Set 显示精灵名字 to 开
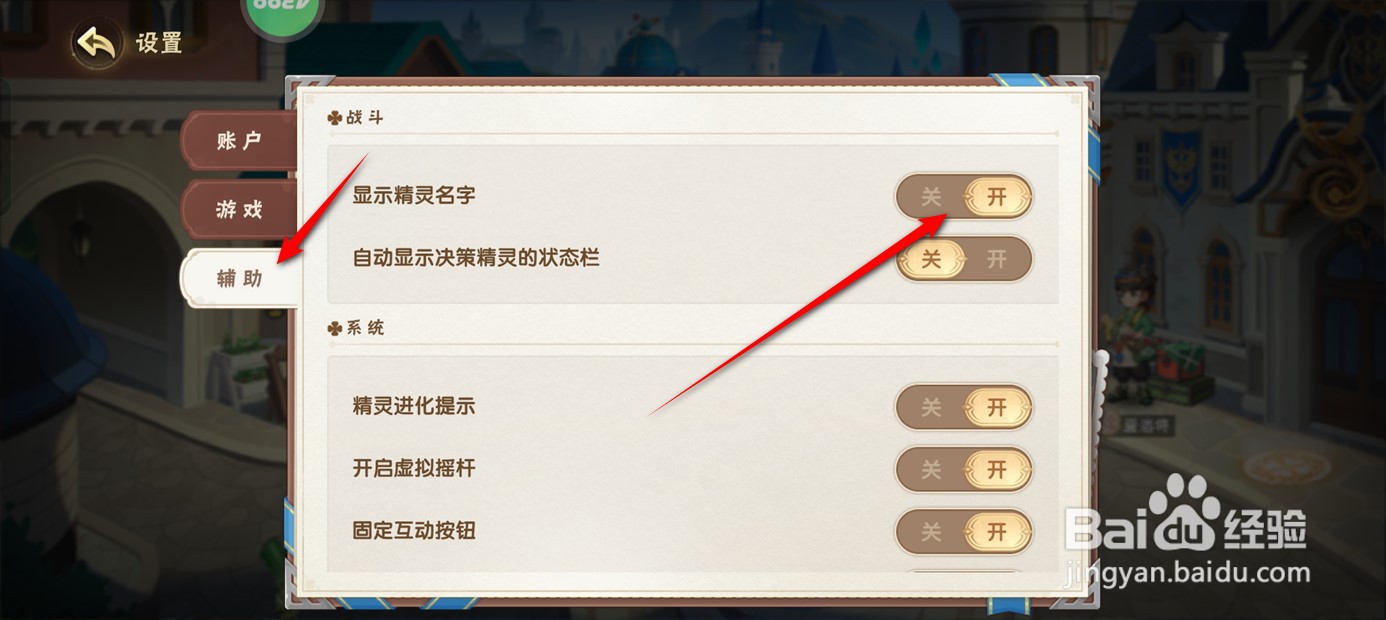Viewport: 1386px width, 620px height. point(997,197)
